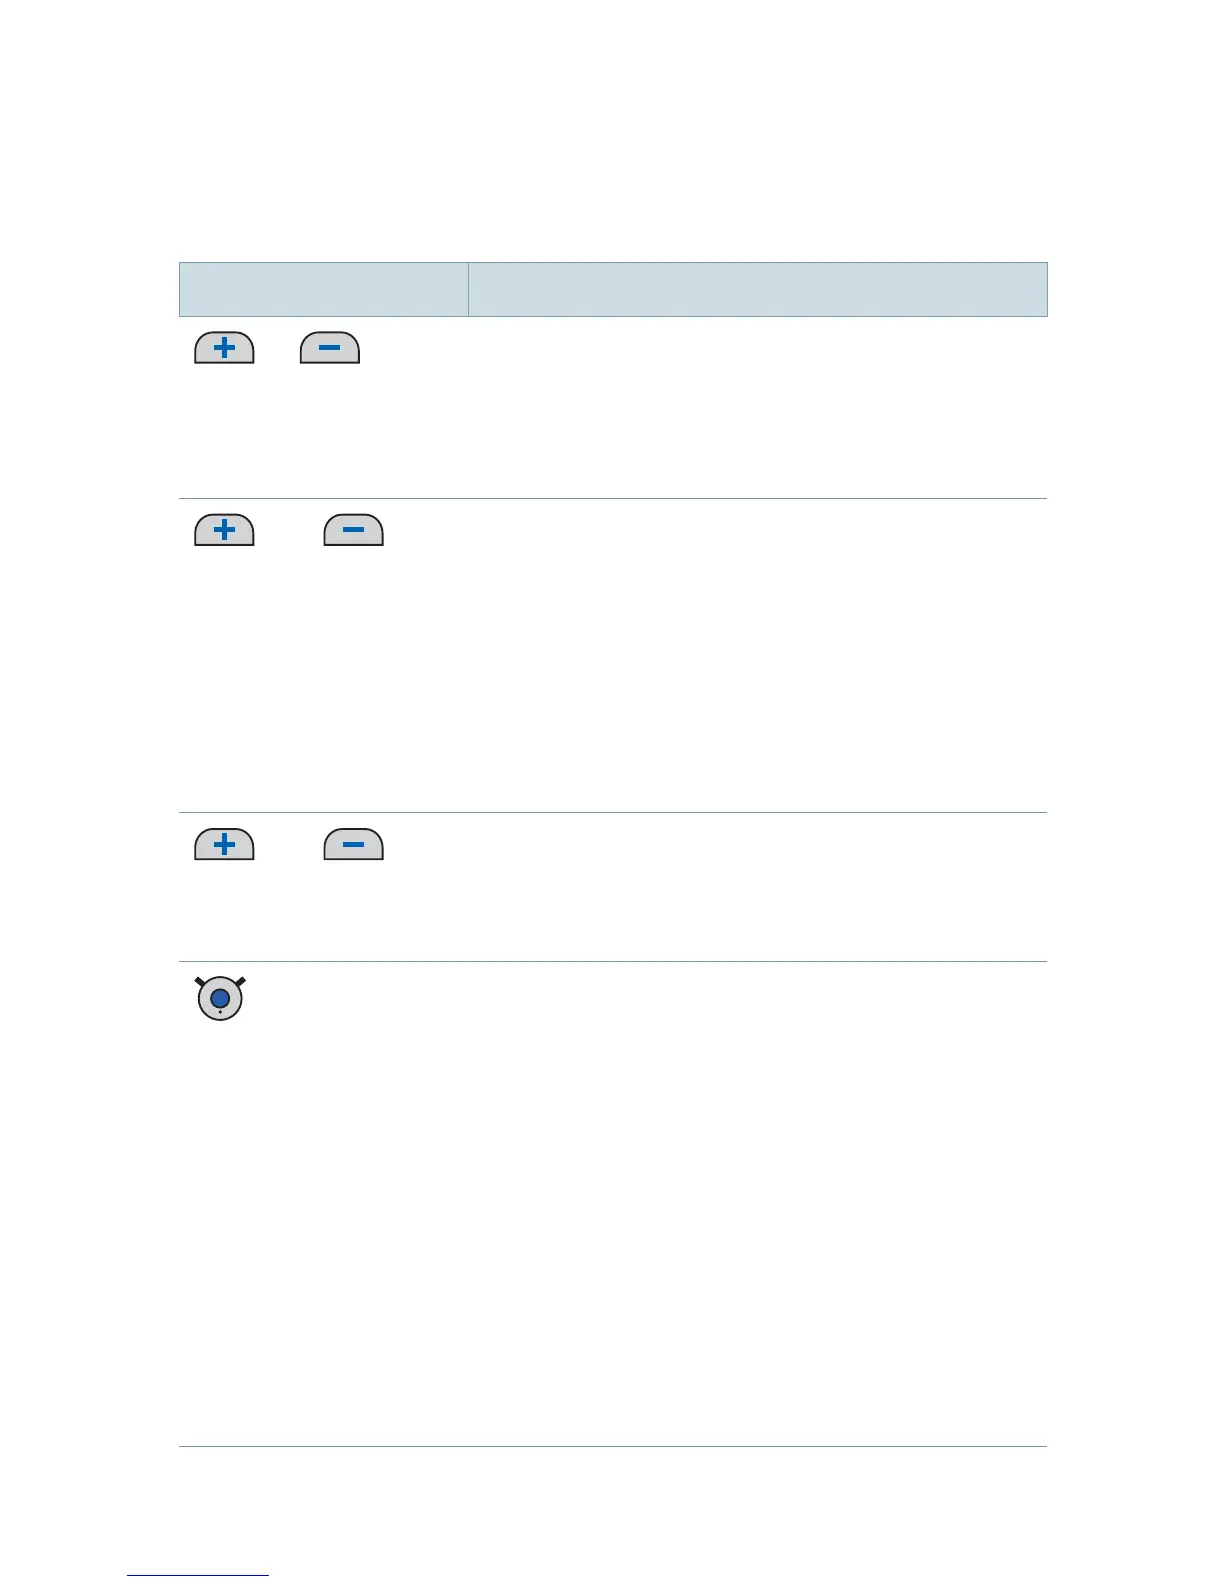Click the blank description cell beside joystick icon
The width and height of the screenshot is (1224, 1584).
(x=758, y=1204)
